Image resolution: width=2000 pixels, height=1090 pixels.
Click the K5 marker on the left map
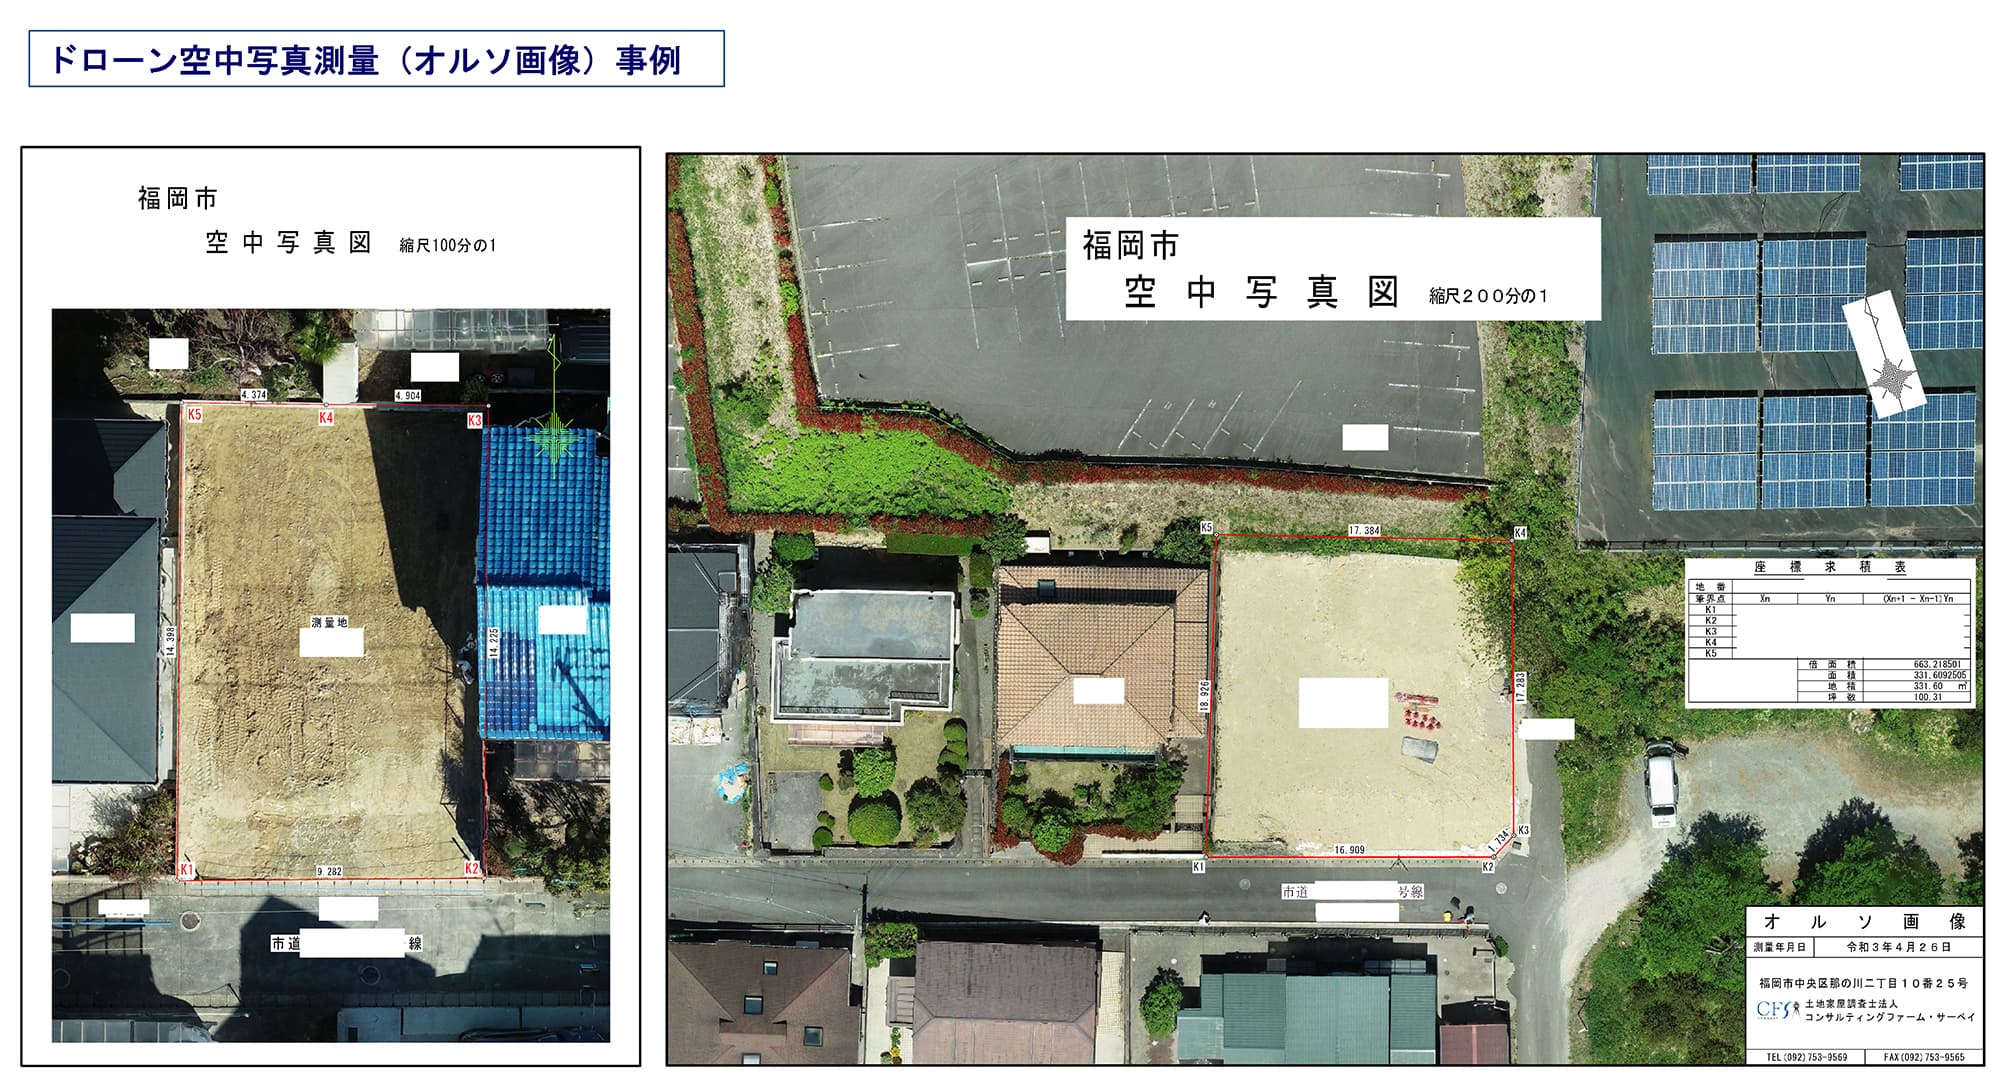pos(194,414)
